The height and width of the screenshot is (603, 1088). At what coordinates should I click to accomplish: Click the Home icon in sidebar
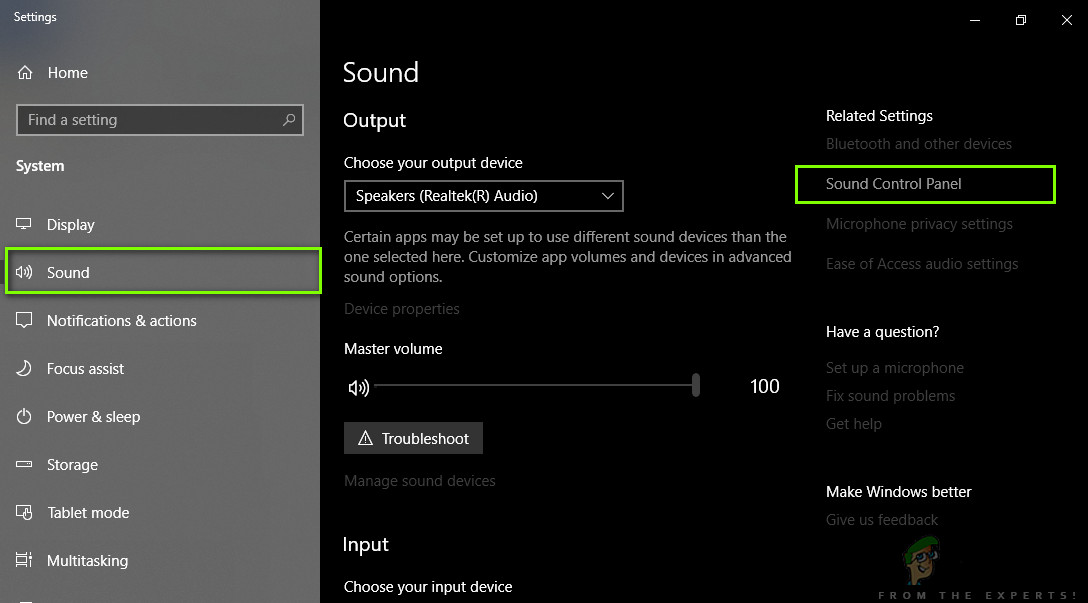(25, 73)
